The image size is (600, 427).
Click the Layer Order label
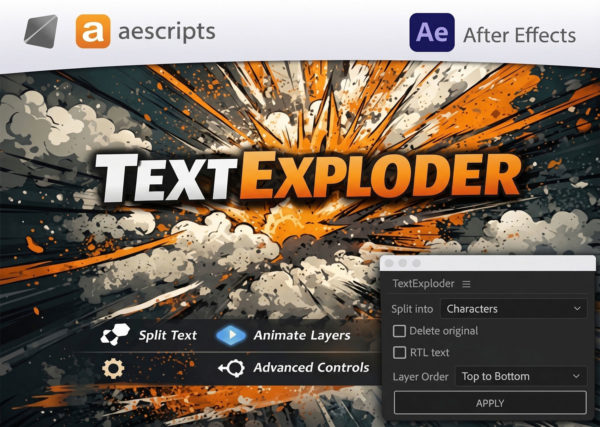(x=420, y=377)
